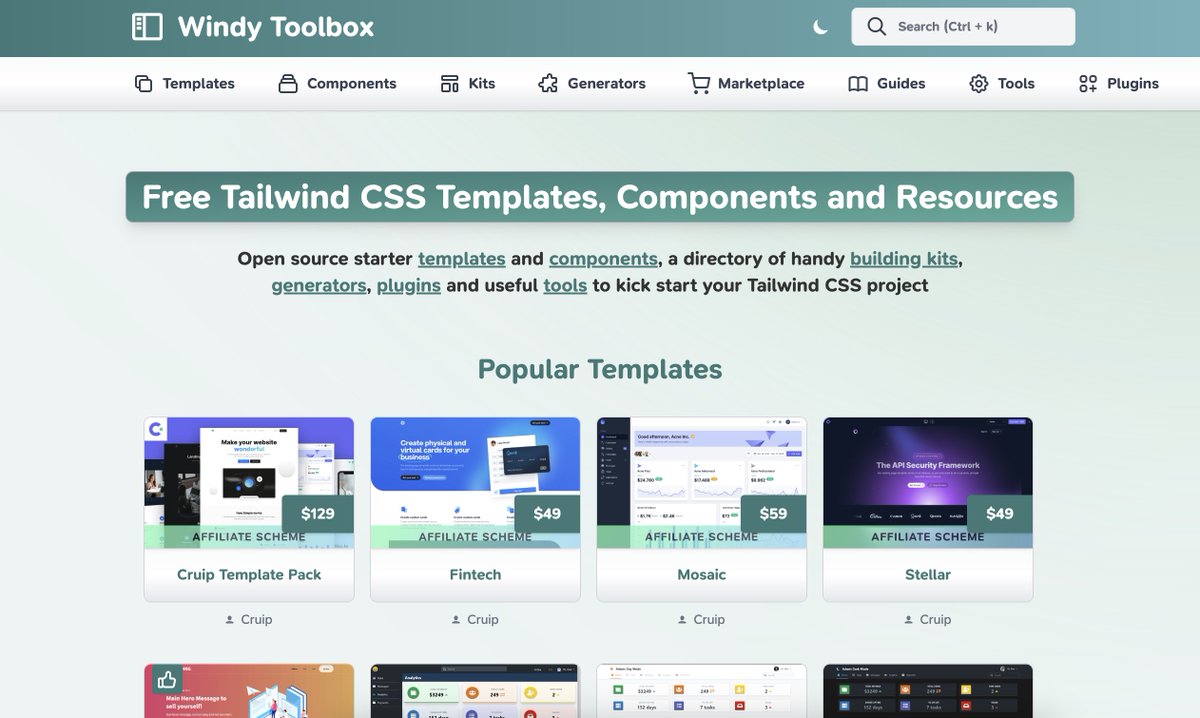Click the Templates nav icon
The height and width of the screenshot is (718, 1200).
[x=144, y=84]
